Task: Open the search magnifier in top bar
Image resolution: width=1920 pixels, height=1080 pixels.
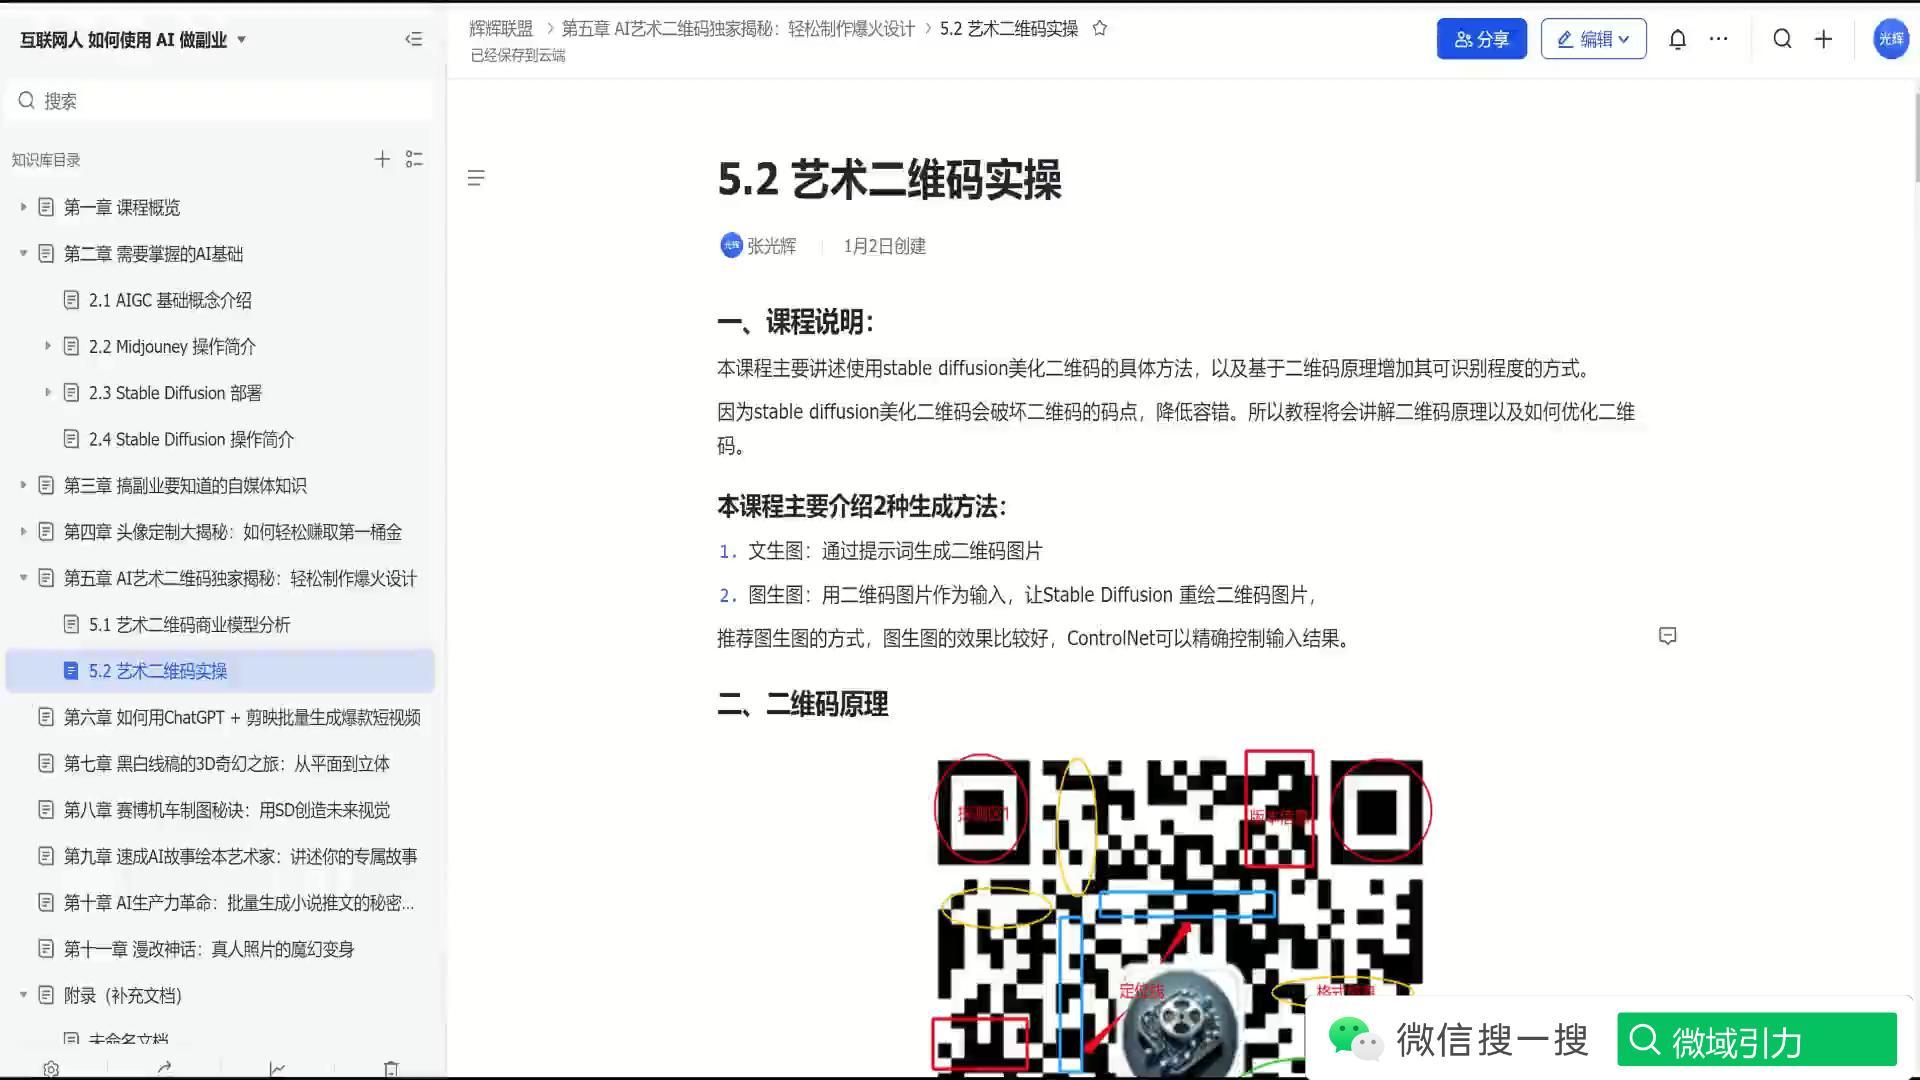Action: click(1782, 39)
